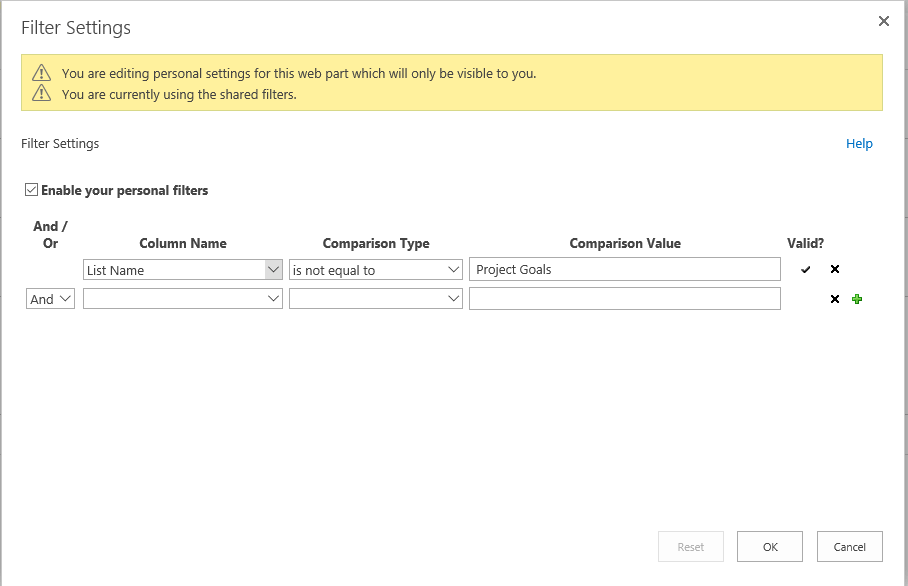Remove the second filter row
This screenshot has width=908, height=586.
pyautogui.click(x=835, y=299)
